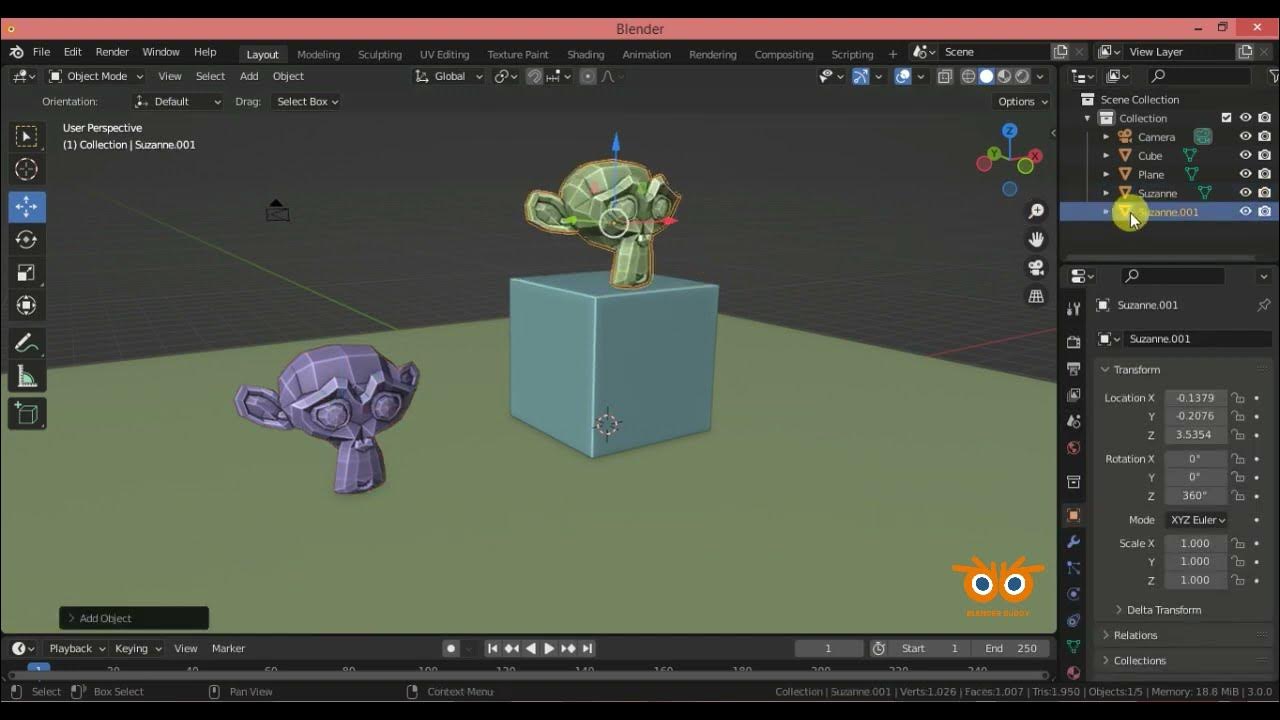The image size is (1280, 720).
Task: Open the Tool properties tab
Action: click(1074, 308)
